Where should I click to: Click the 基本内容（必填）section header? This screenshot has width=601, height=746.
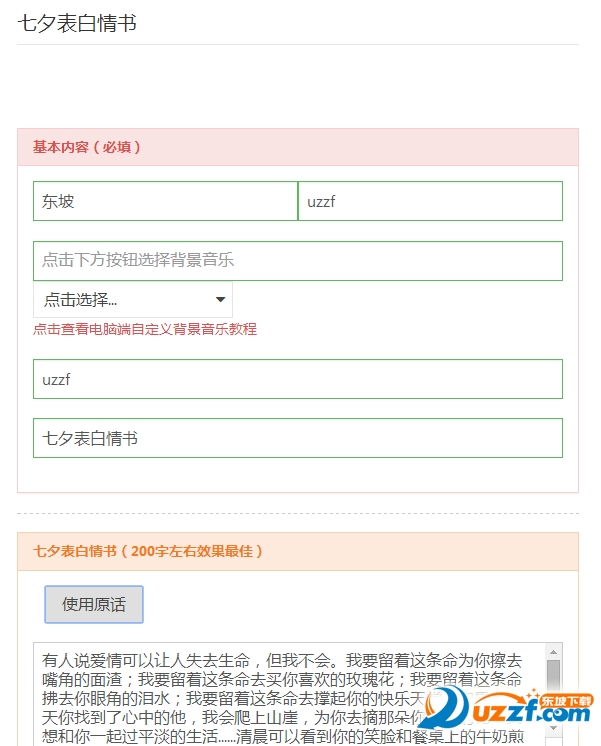click(87, 147)
